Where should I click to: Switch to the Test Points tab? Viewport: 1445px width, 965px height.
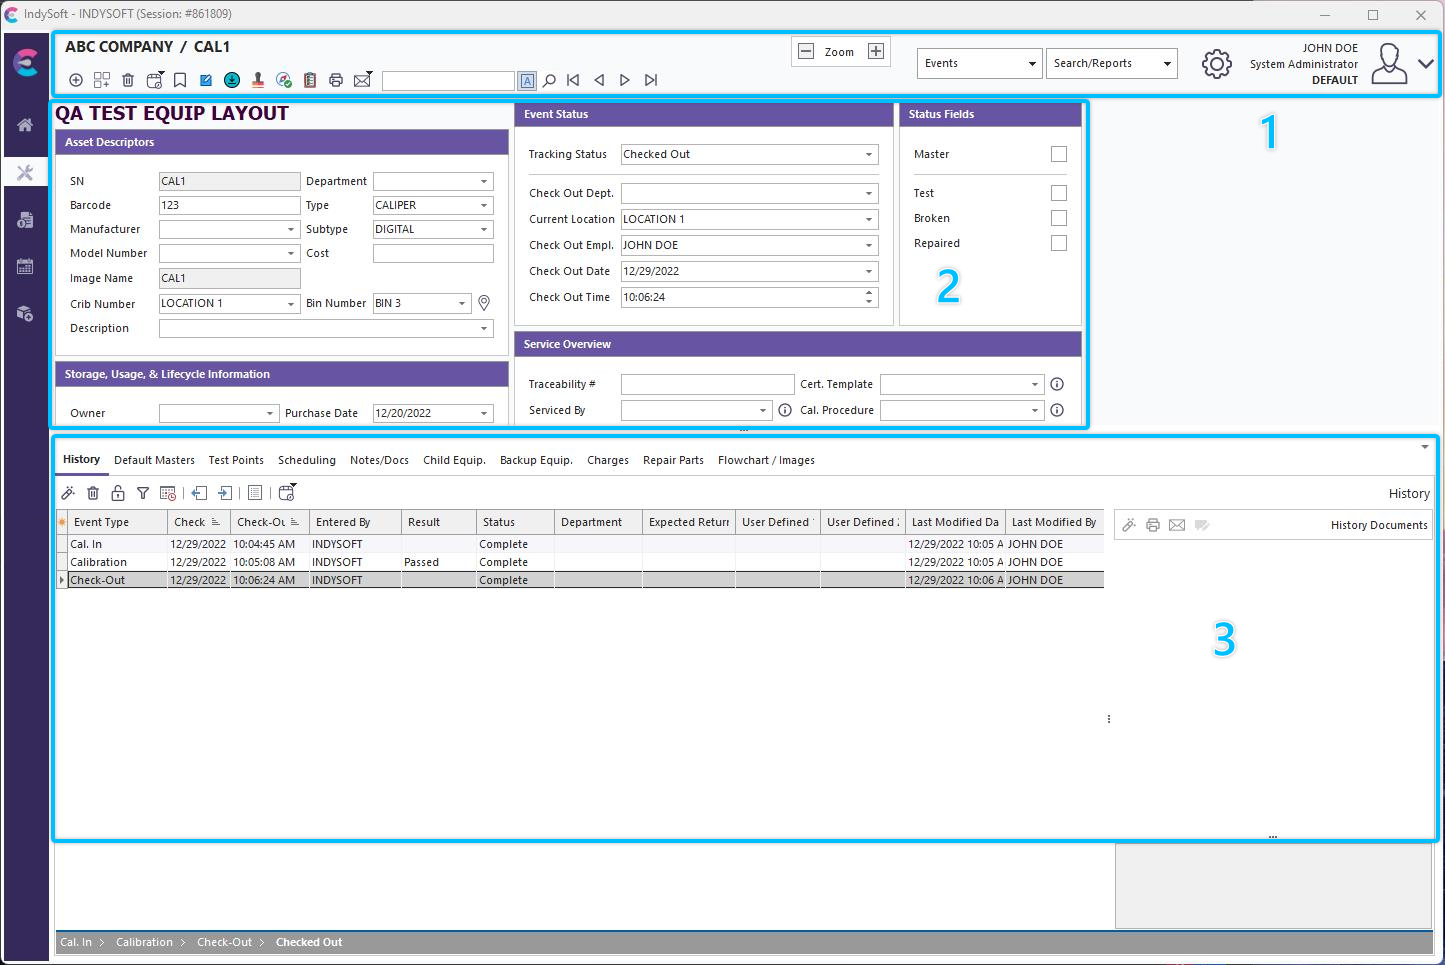pos(236,460)
